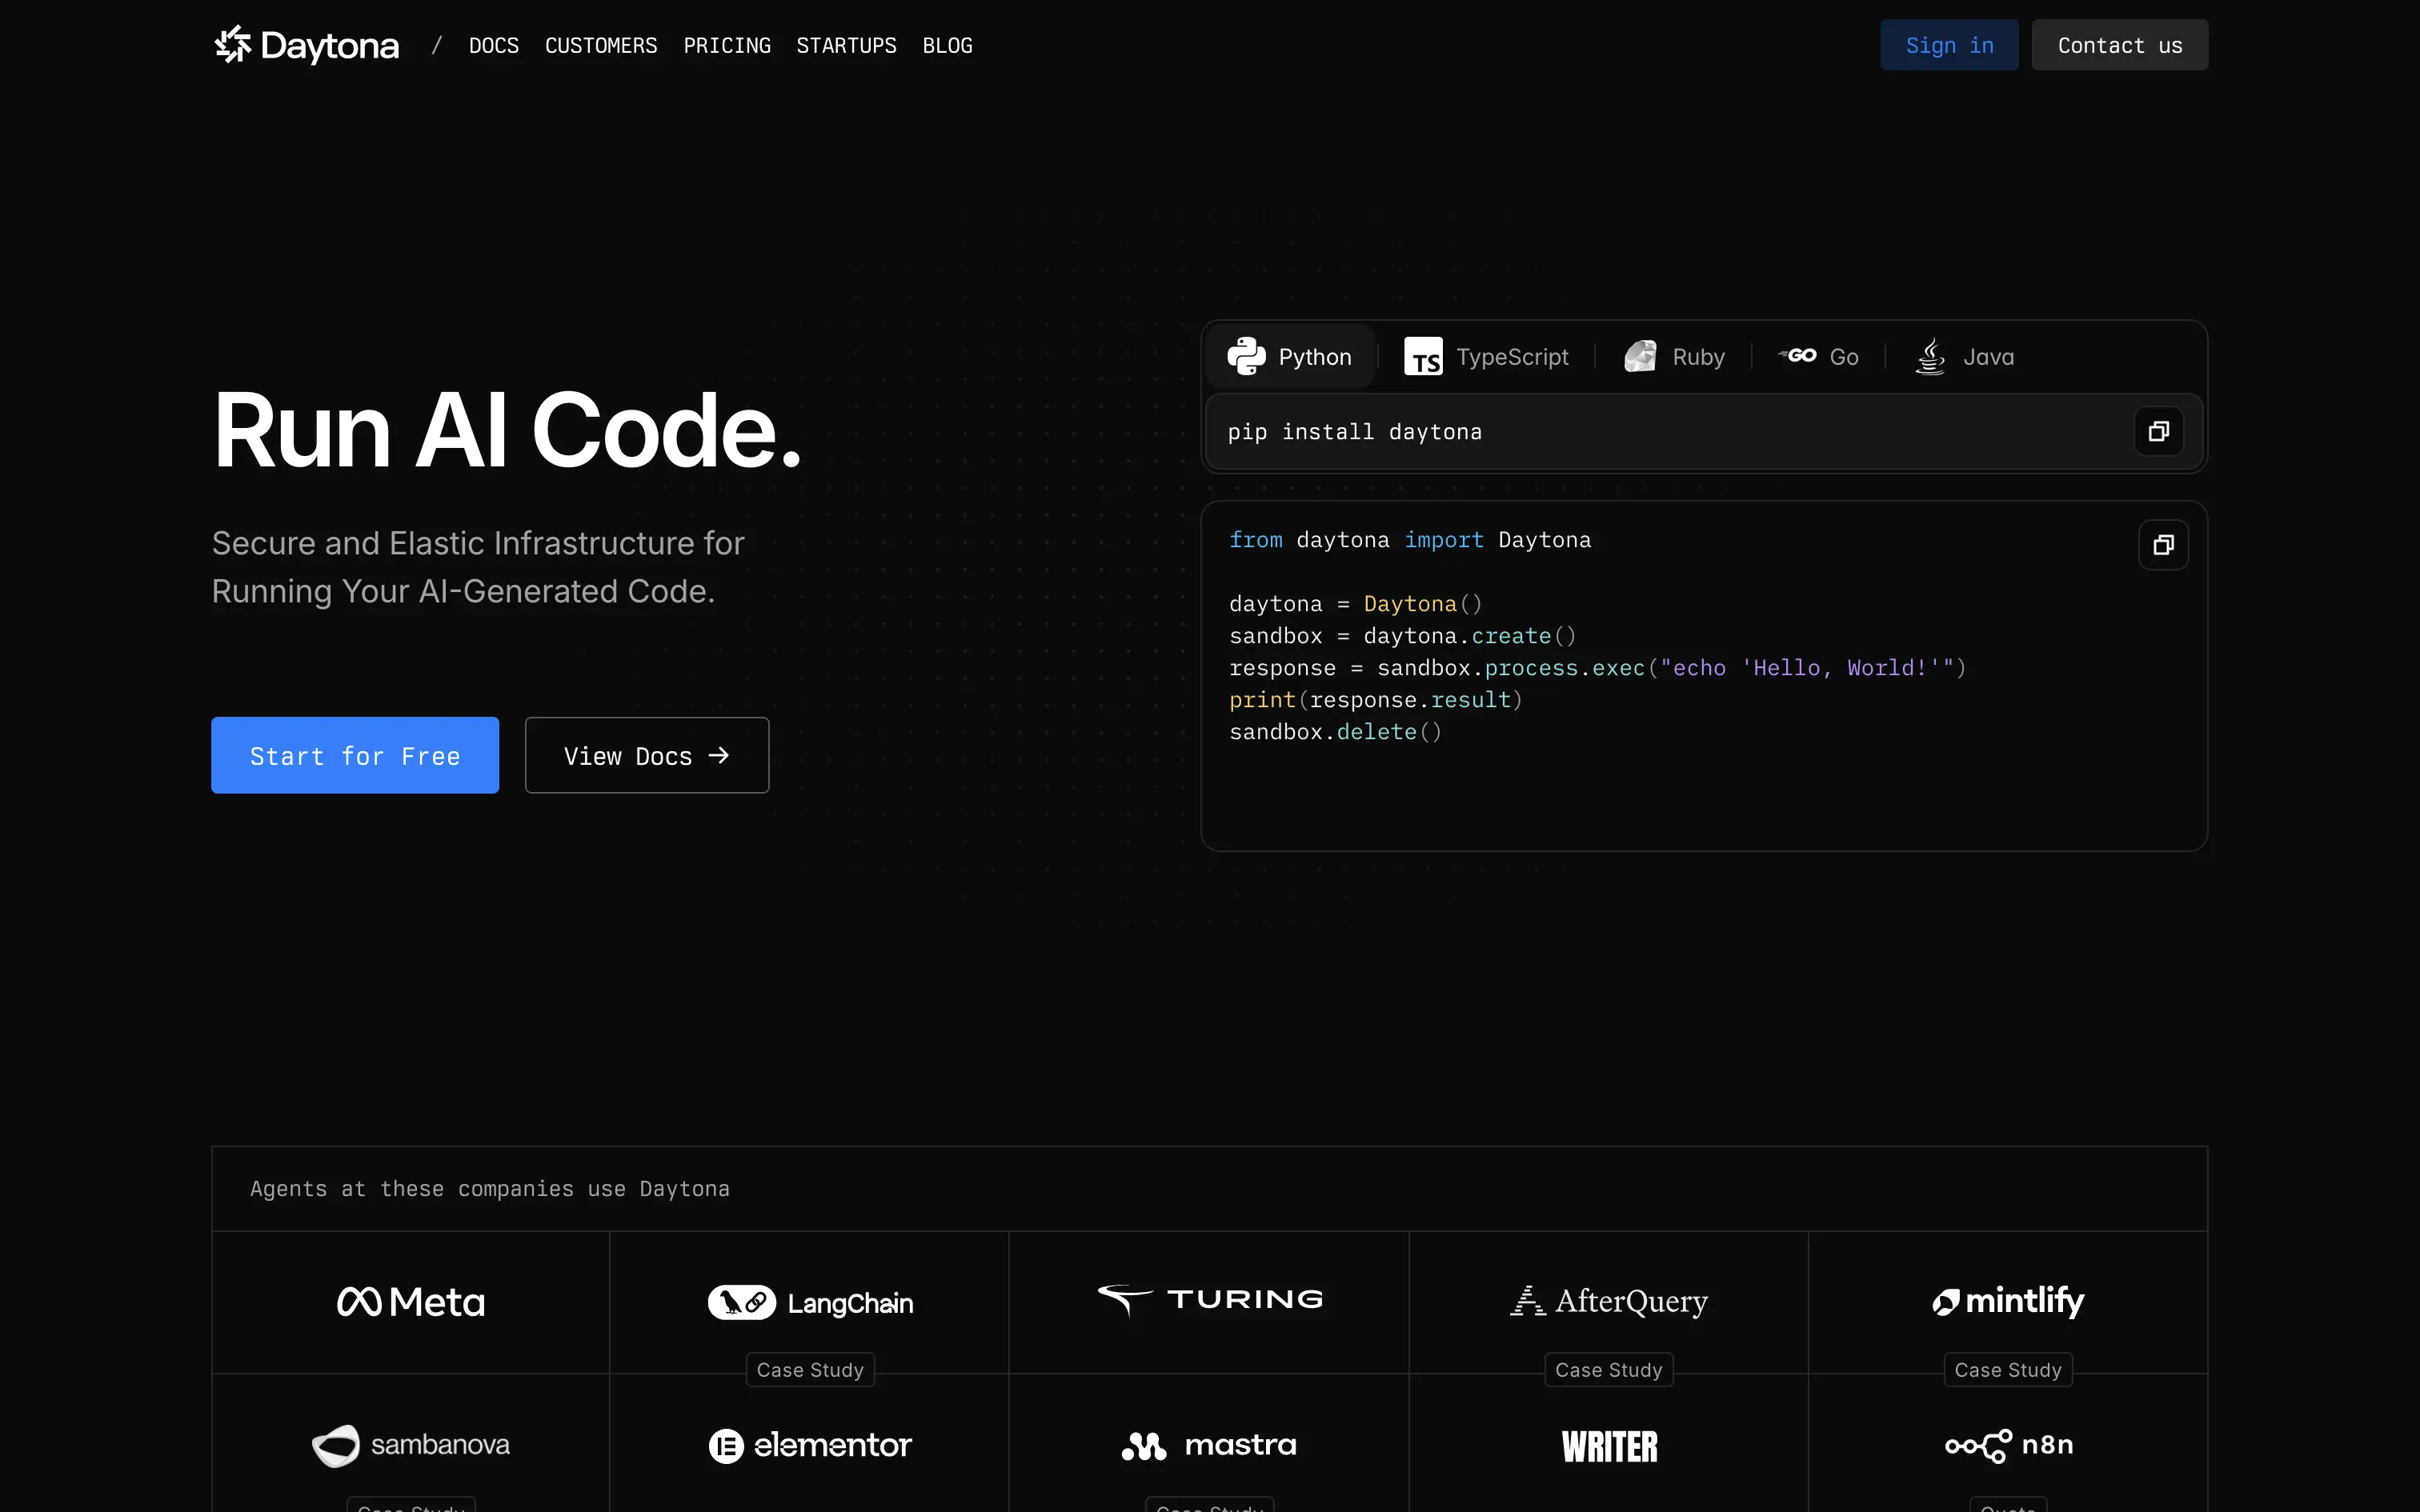Open the Startups navigation link

coord(846,46)
